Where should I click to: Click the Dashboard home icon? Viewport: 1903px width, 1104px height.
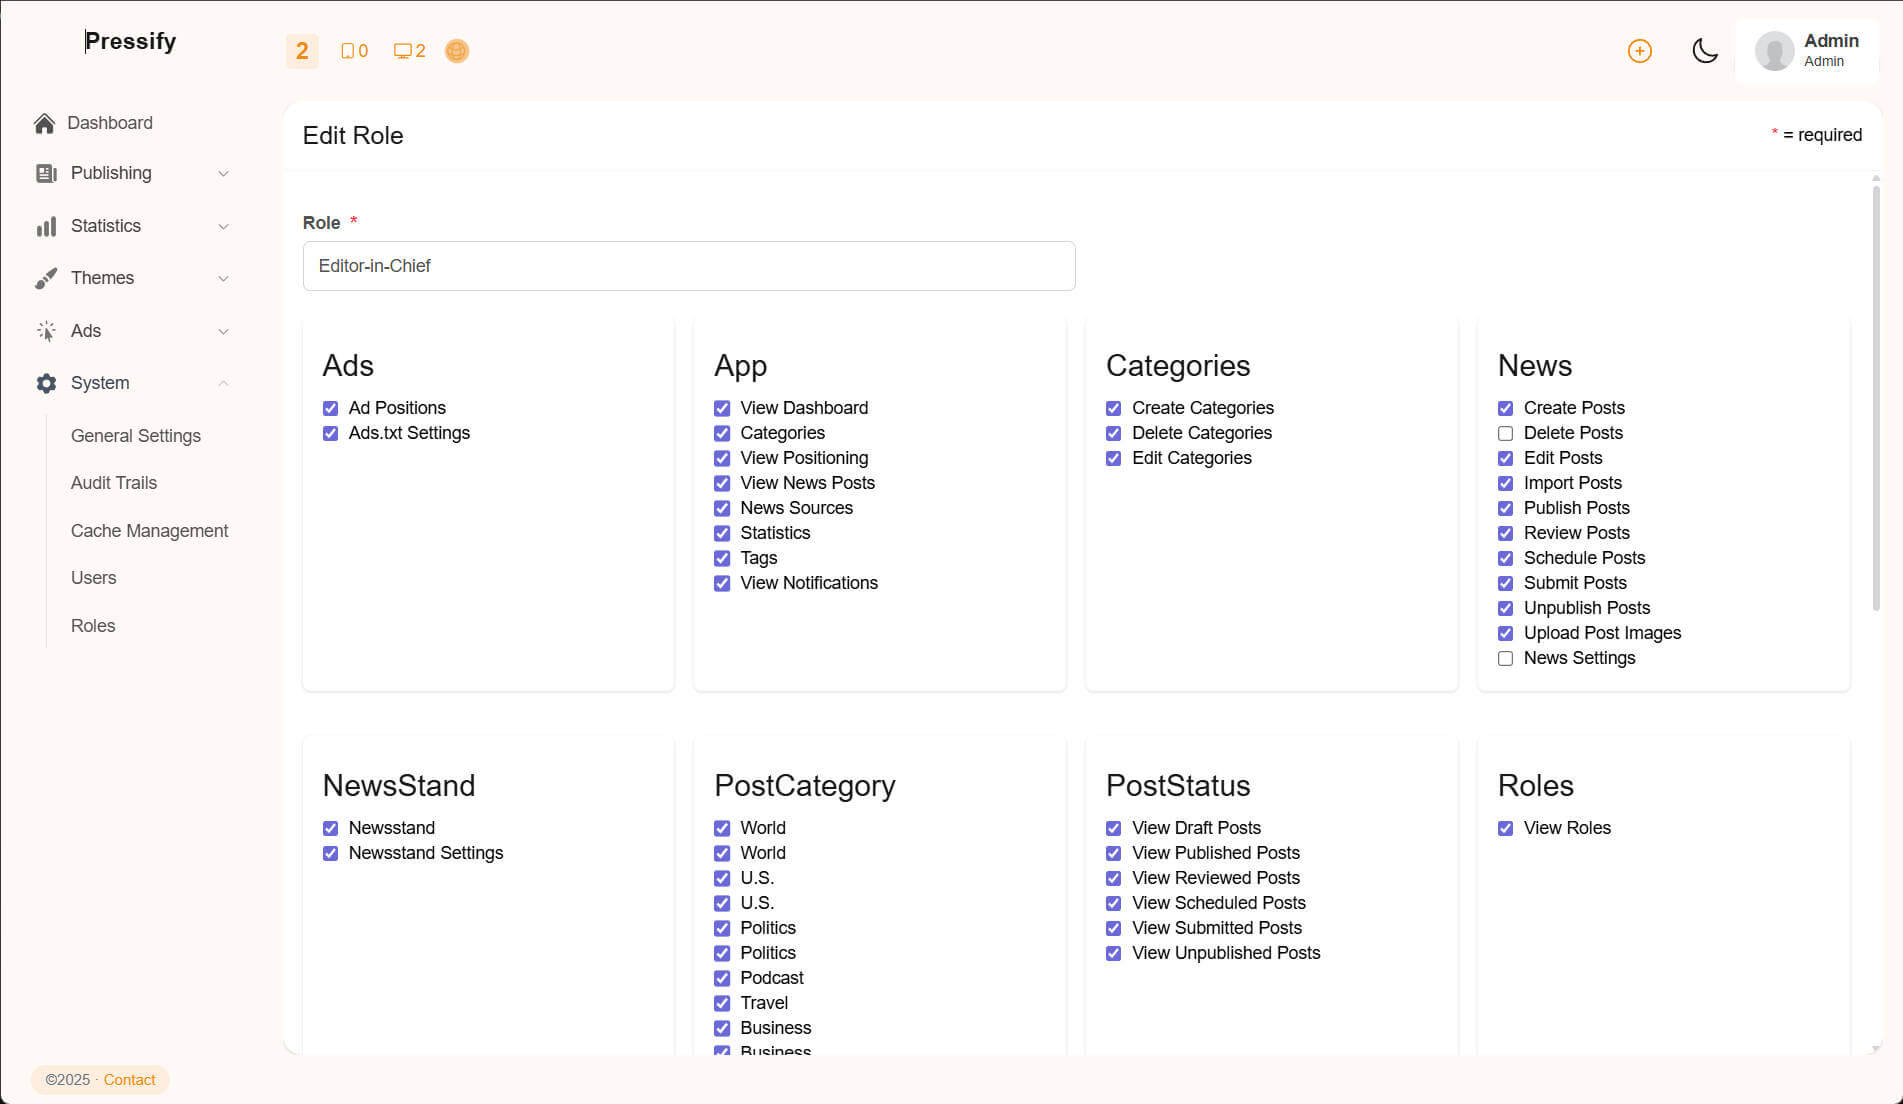tap(44, 123)
